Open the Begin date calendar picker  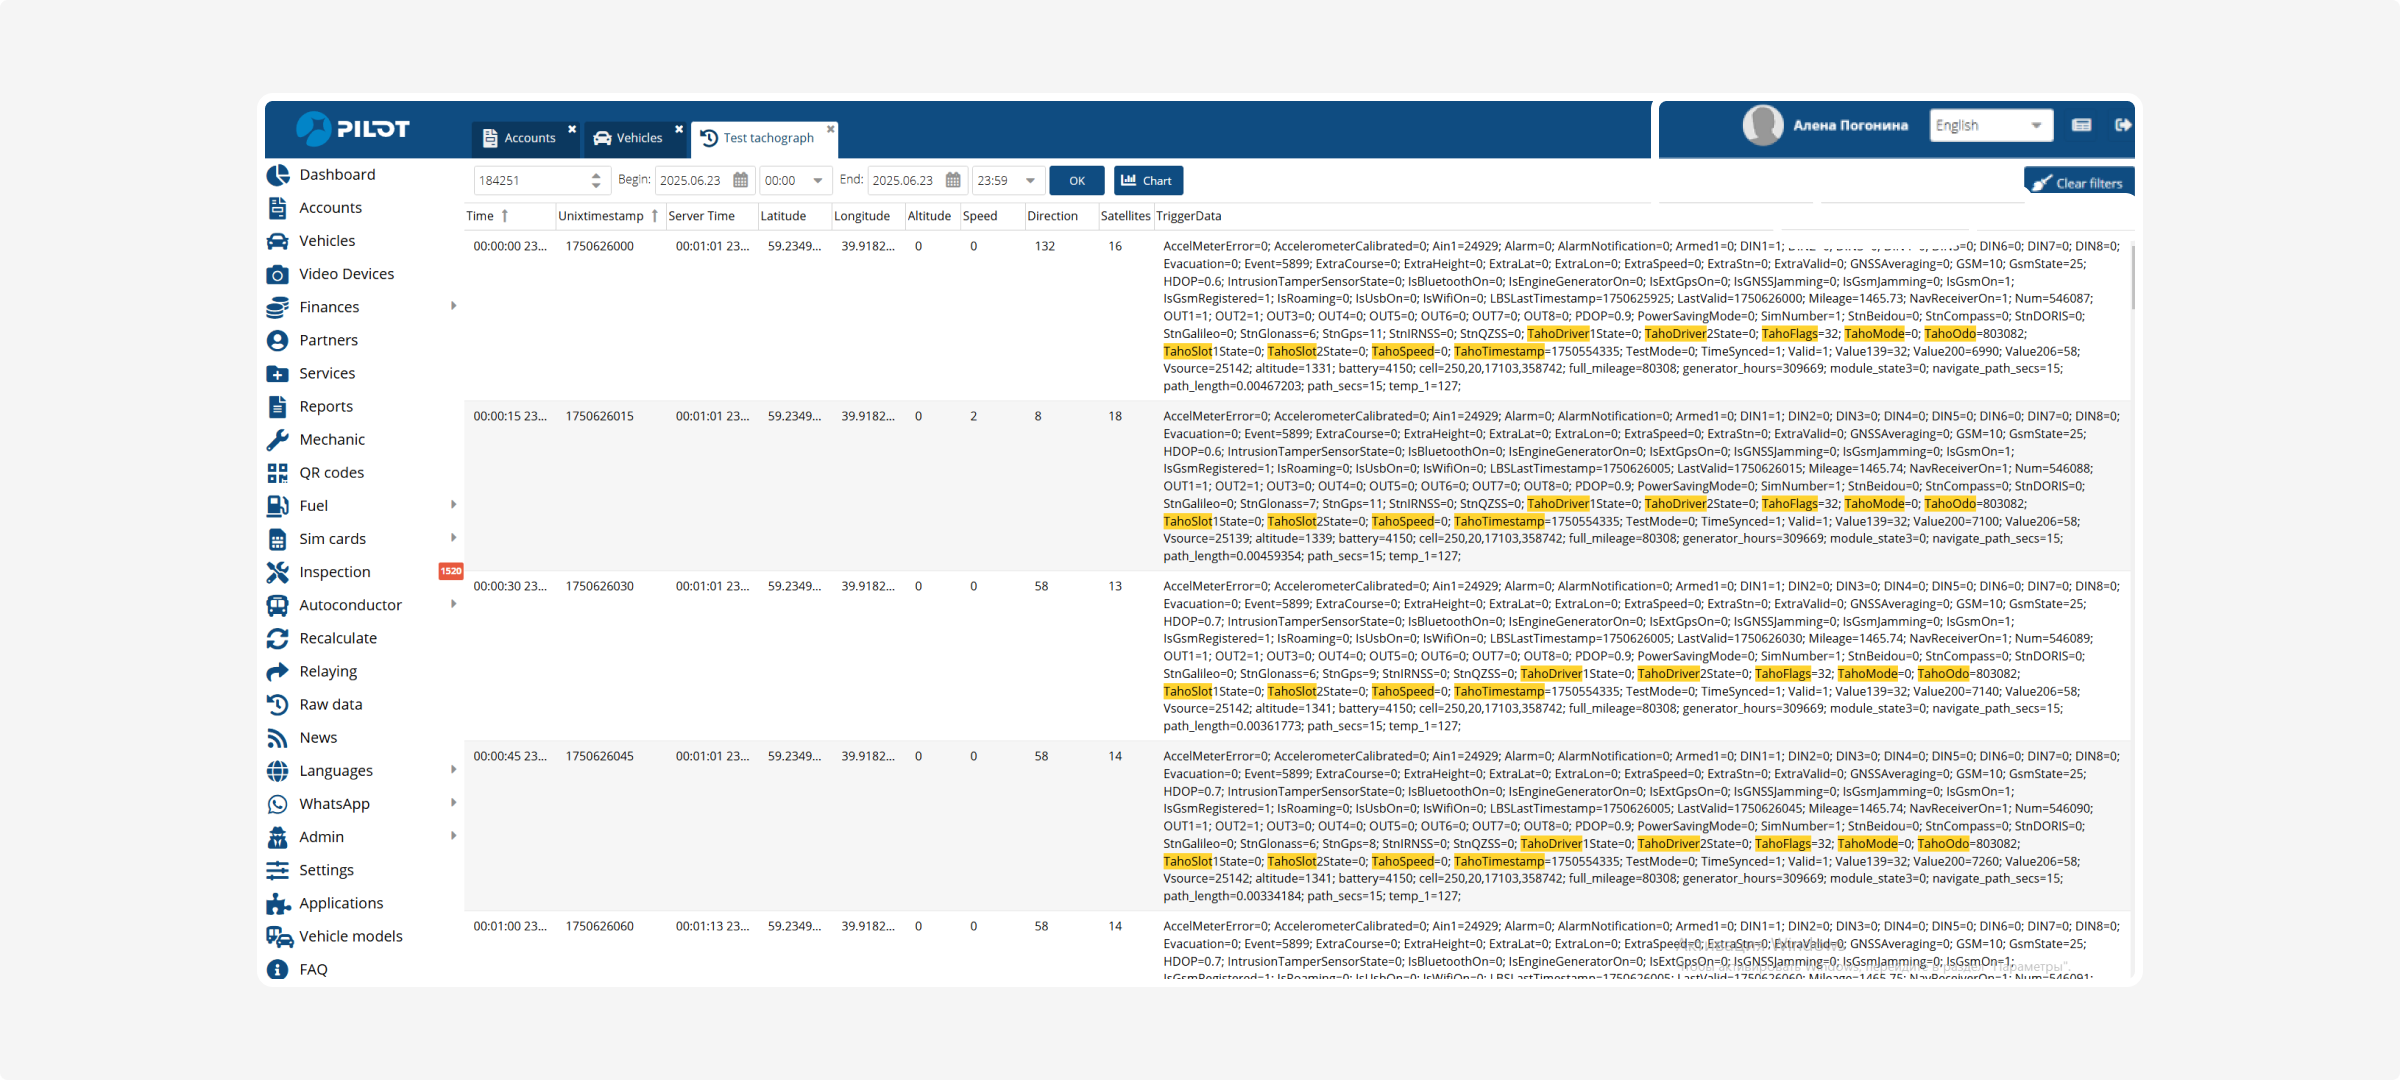coord(741,181)
